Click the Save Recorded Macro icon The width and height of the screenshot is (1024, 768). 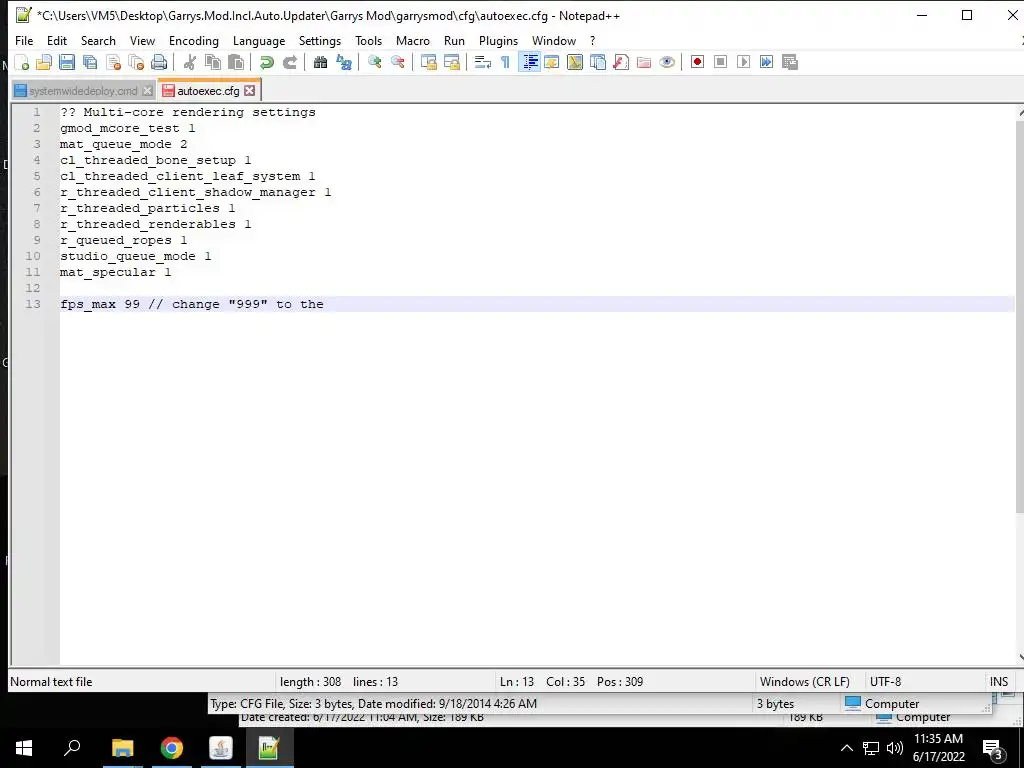pyautogui.click(x=790, y=62)
